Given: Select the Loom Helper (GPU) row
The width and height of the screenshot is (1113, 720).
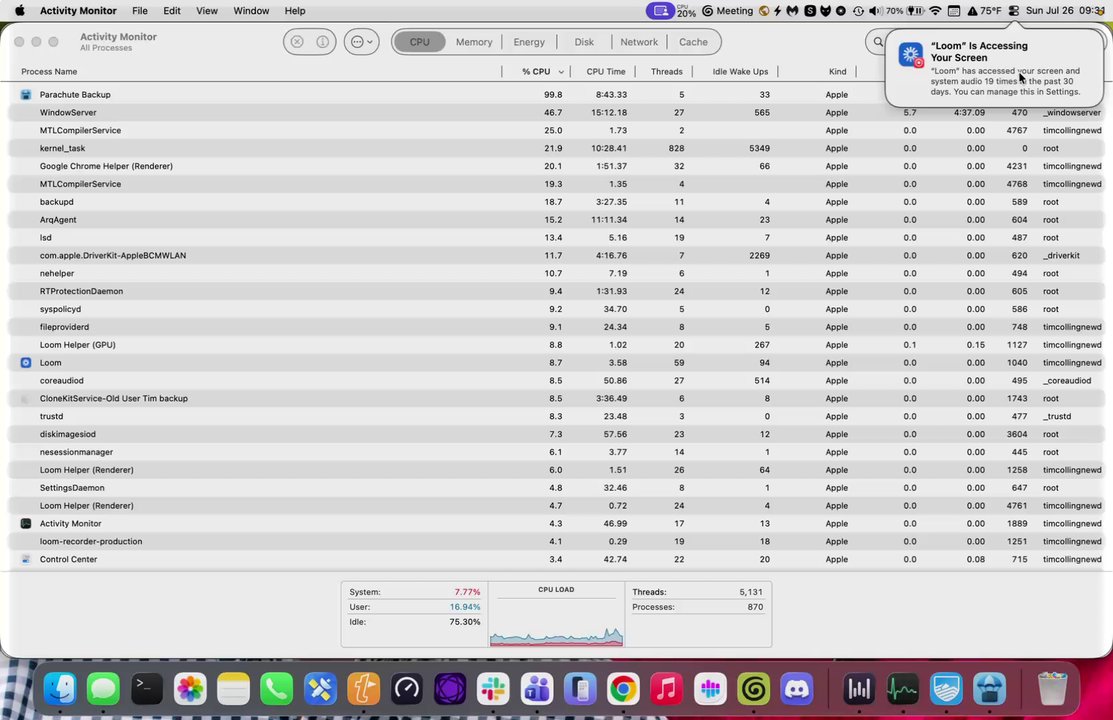Looking at the screenshot, I should pyautogui.click(x=556, y=344).
